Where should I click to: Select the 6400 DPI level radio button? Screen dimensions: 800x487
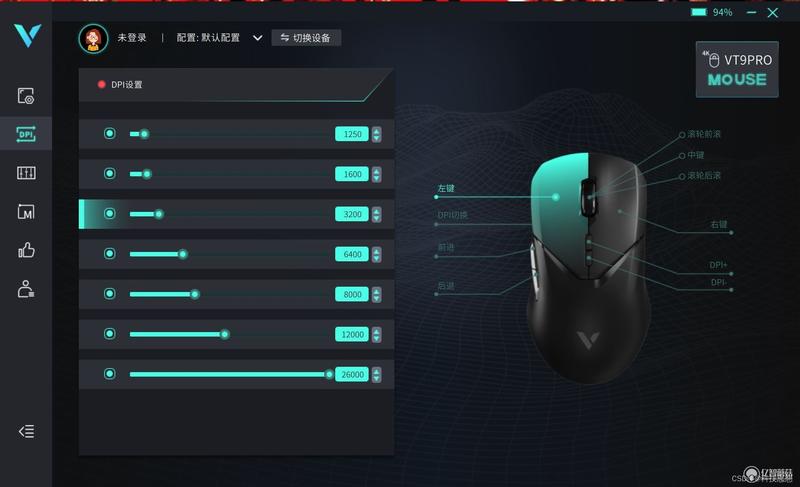point(110,253)
